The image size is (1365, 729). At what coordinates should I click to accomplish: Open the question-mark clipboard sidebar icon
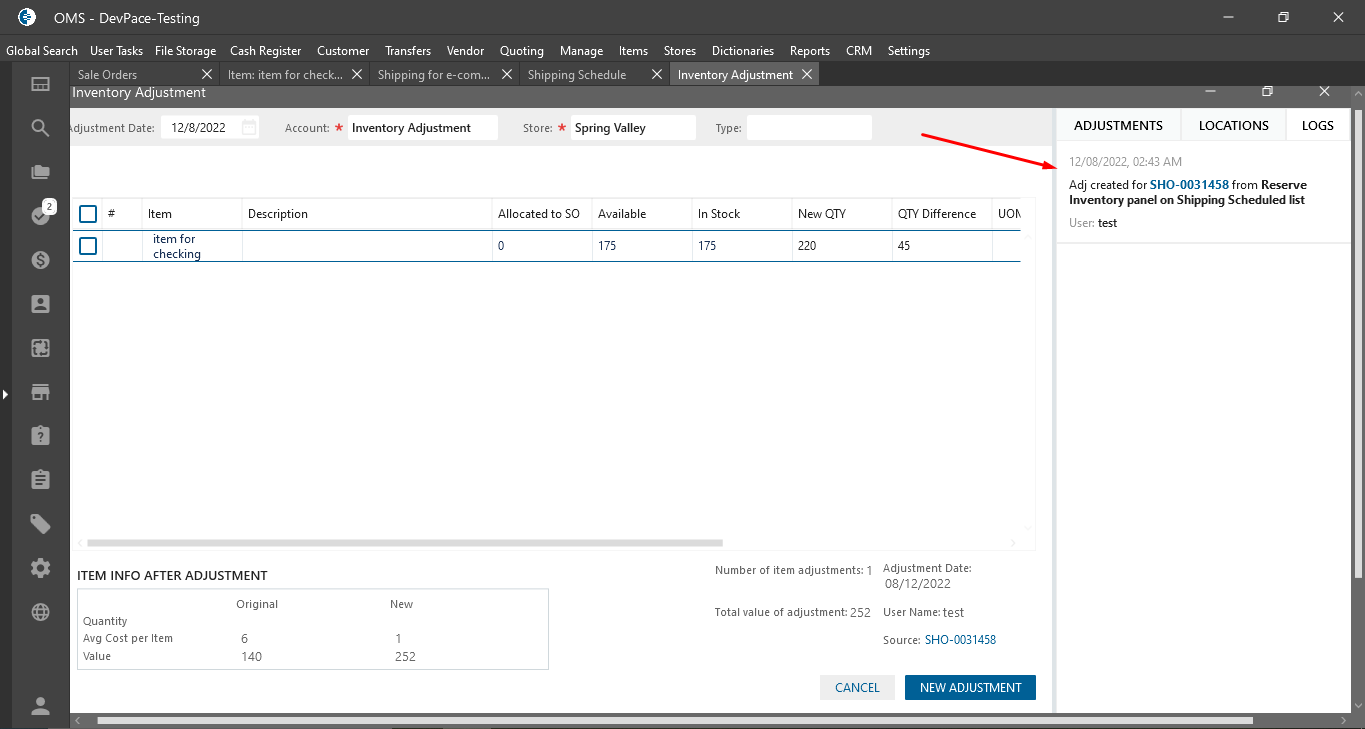click(x=40, y=436)
